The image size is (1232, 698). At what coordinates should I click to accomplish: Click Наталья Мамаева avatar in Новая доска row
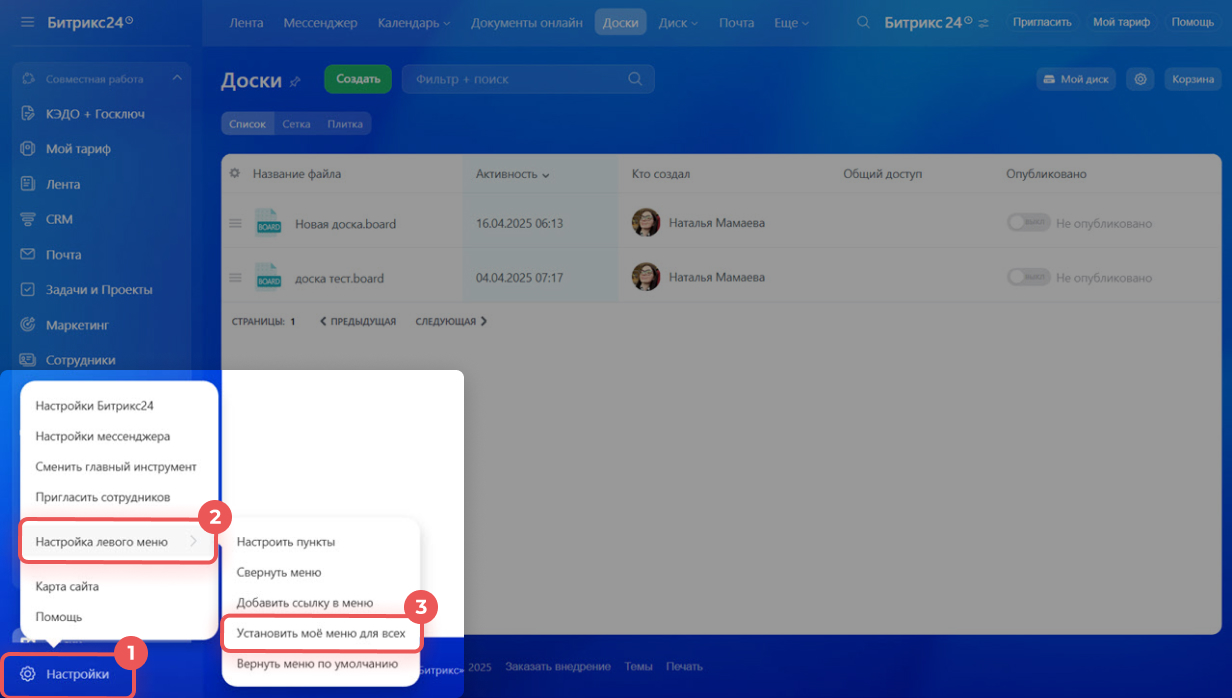tap(646, 222)
